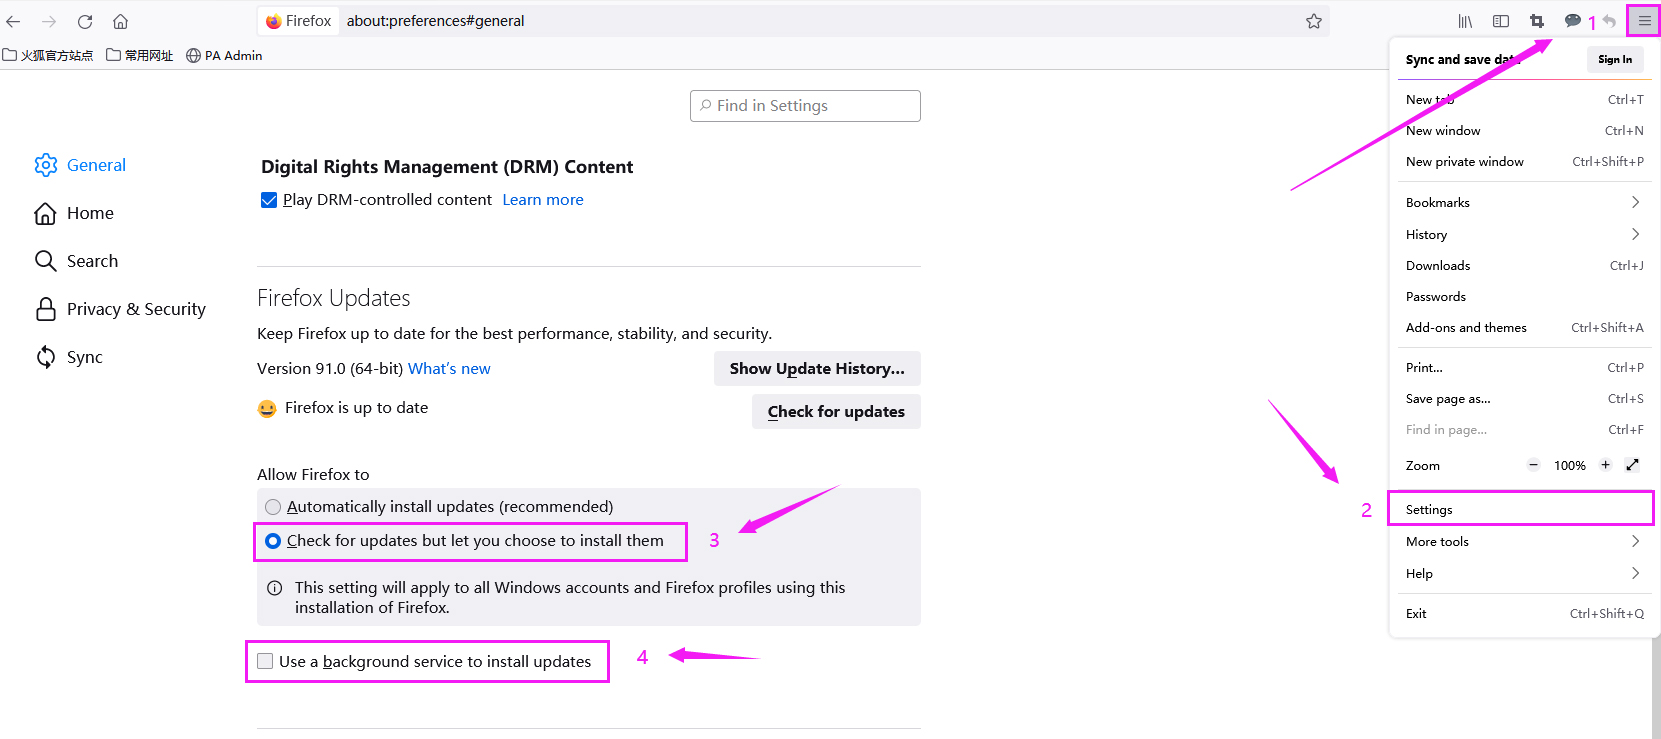Select Automatically install updates option
This screenshot has height=739, width=1661.
pyautogui.click(x=273, y=507)
